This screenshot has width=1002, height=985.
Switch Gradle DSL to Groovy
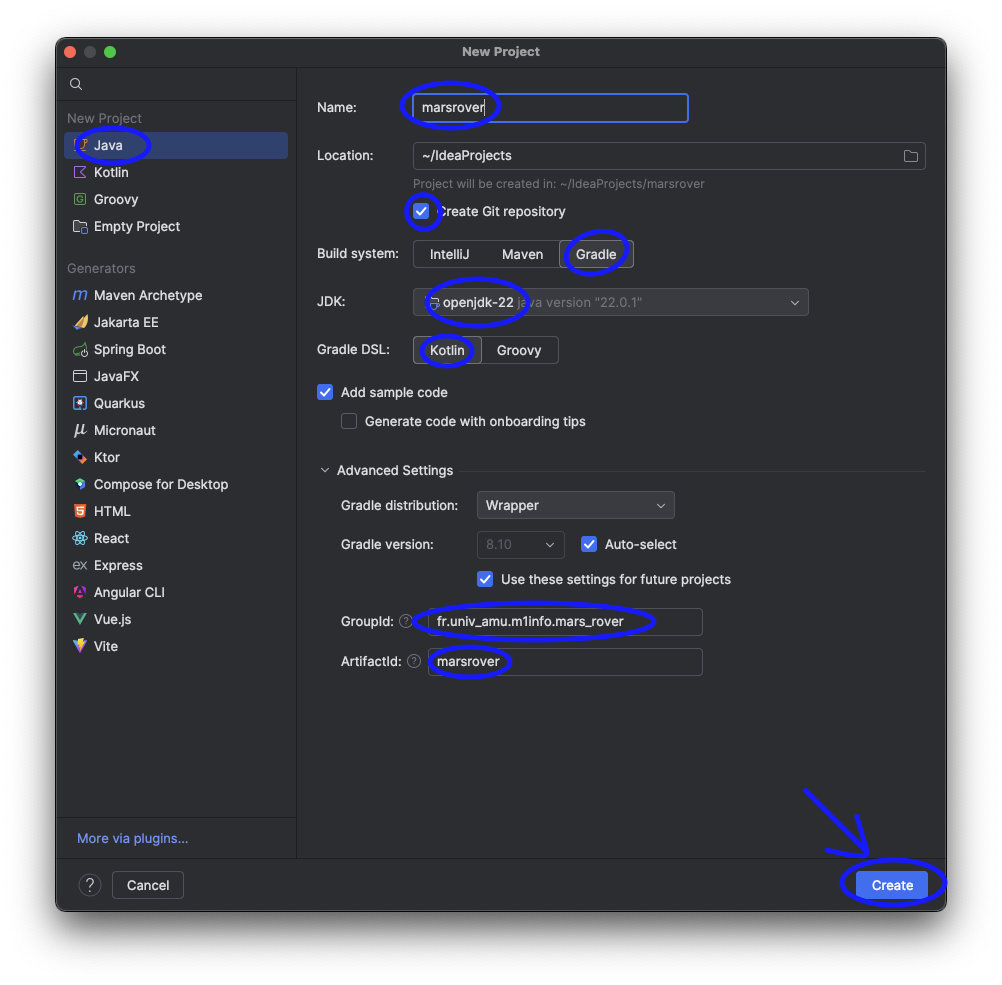coord(519,351)
